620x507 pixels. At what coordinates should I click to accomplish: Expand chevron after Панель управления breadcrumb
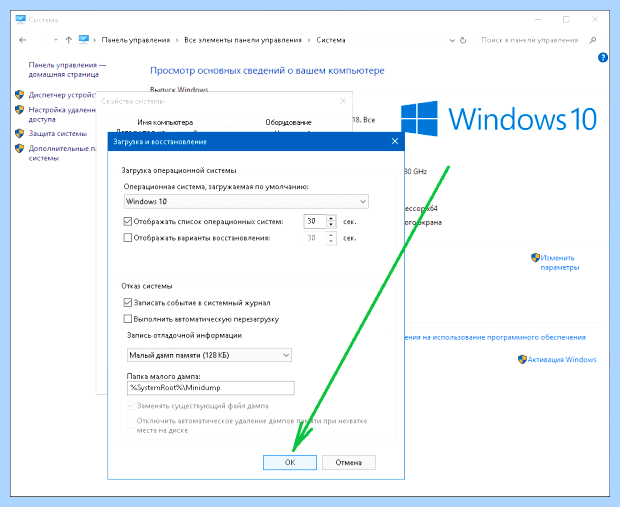177,40
